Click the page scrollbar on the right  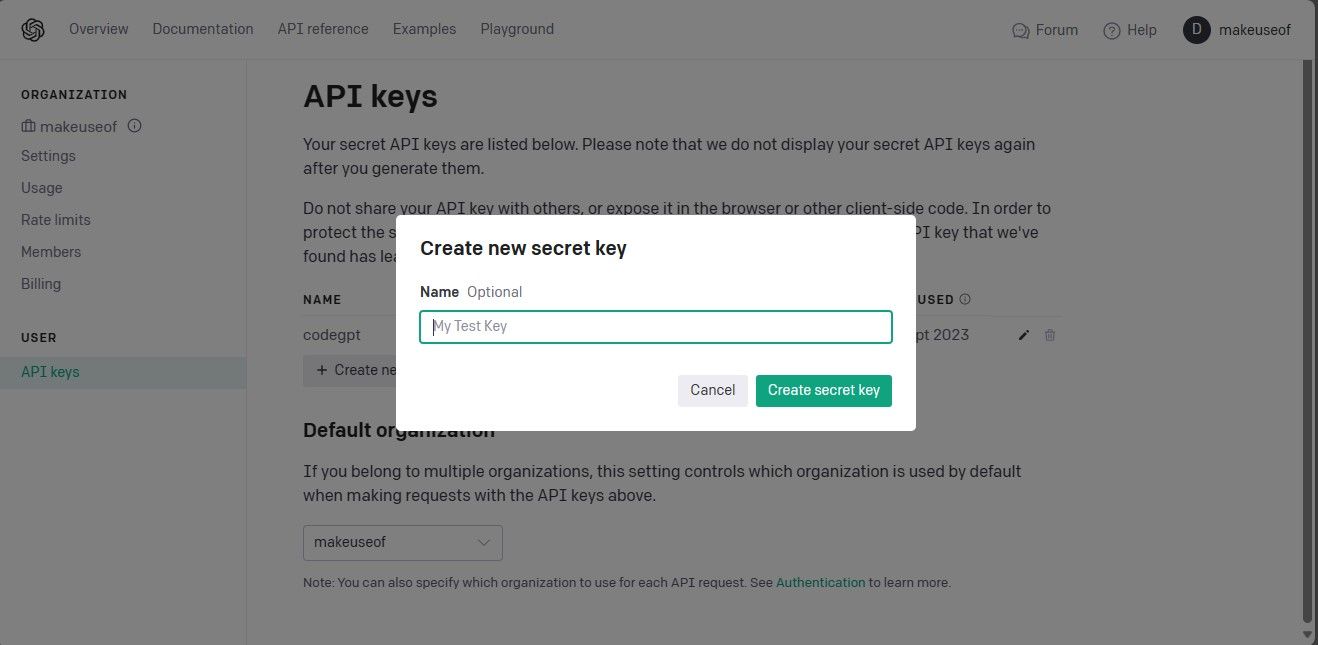[1310, 300]
